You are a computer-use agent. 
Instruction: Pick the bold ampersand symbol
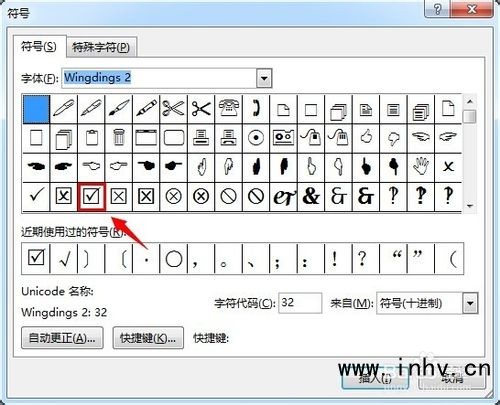click(x=311, y=196)
